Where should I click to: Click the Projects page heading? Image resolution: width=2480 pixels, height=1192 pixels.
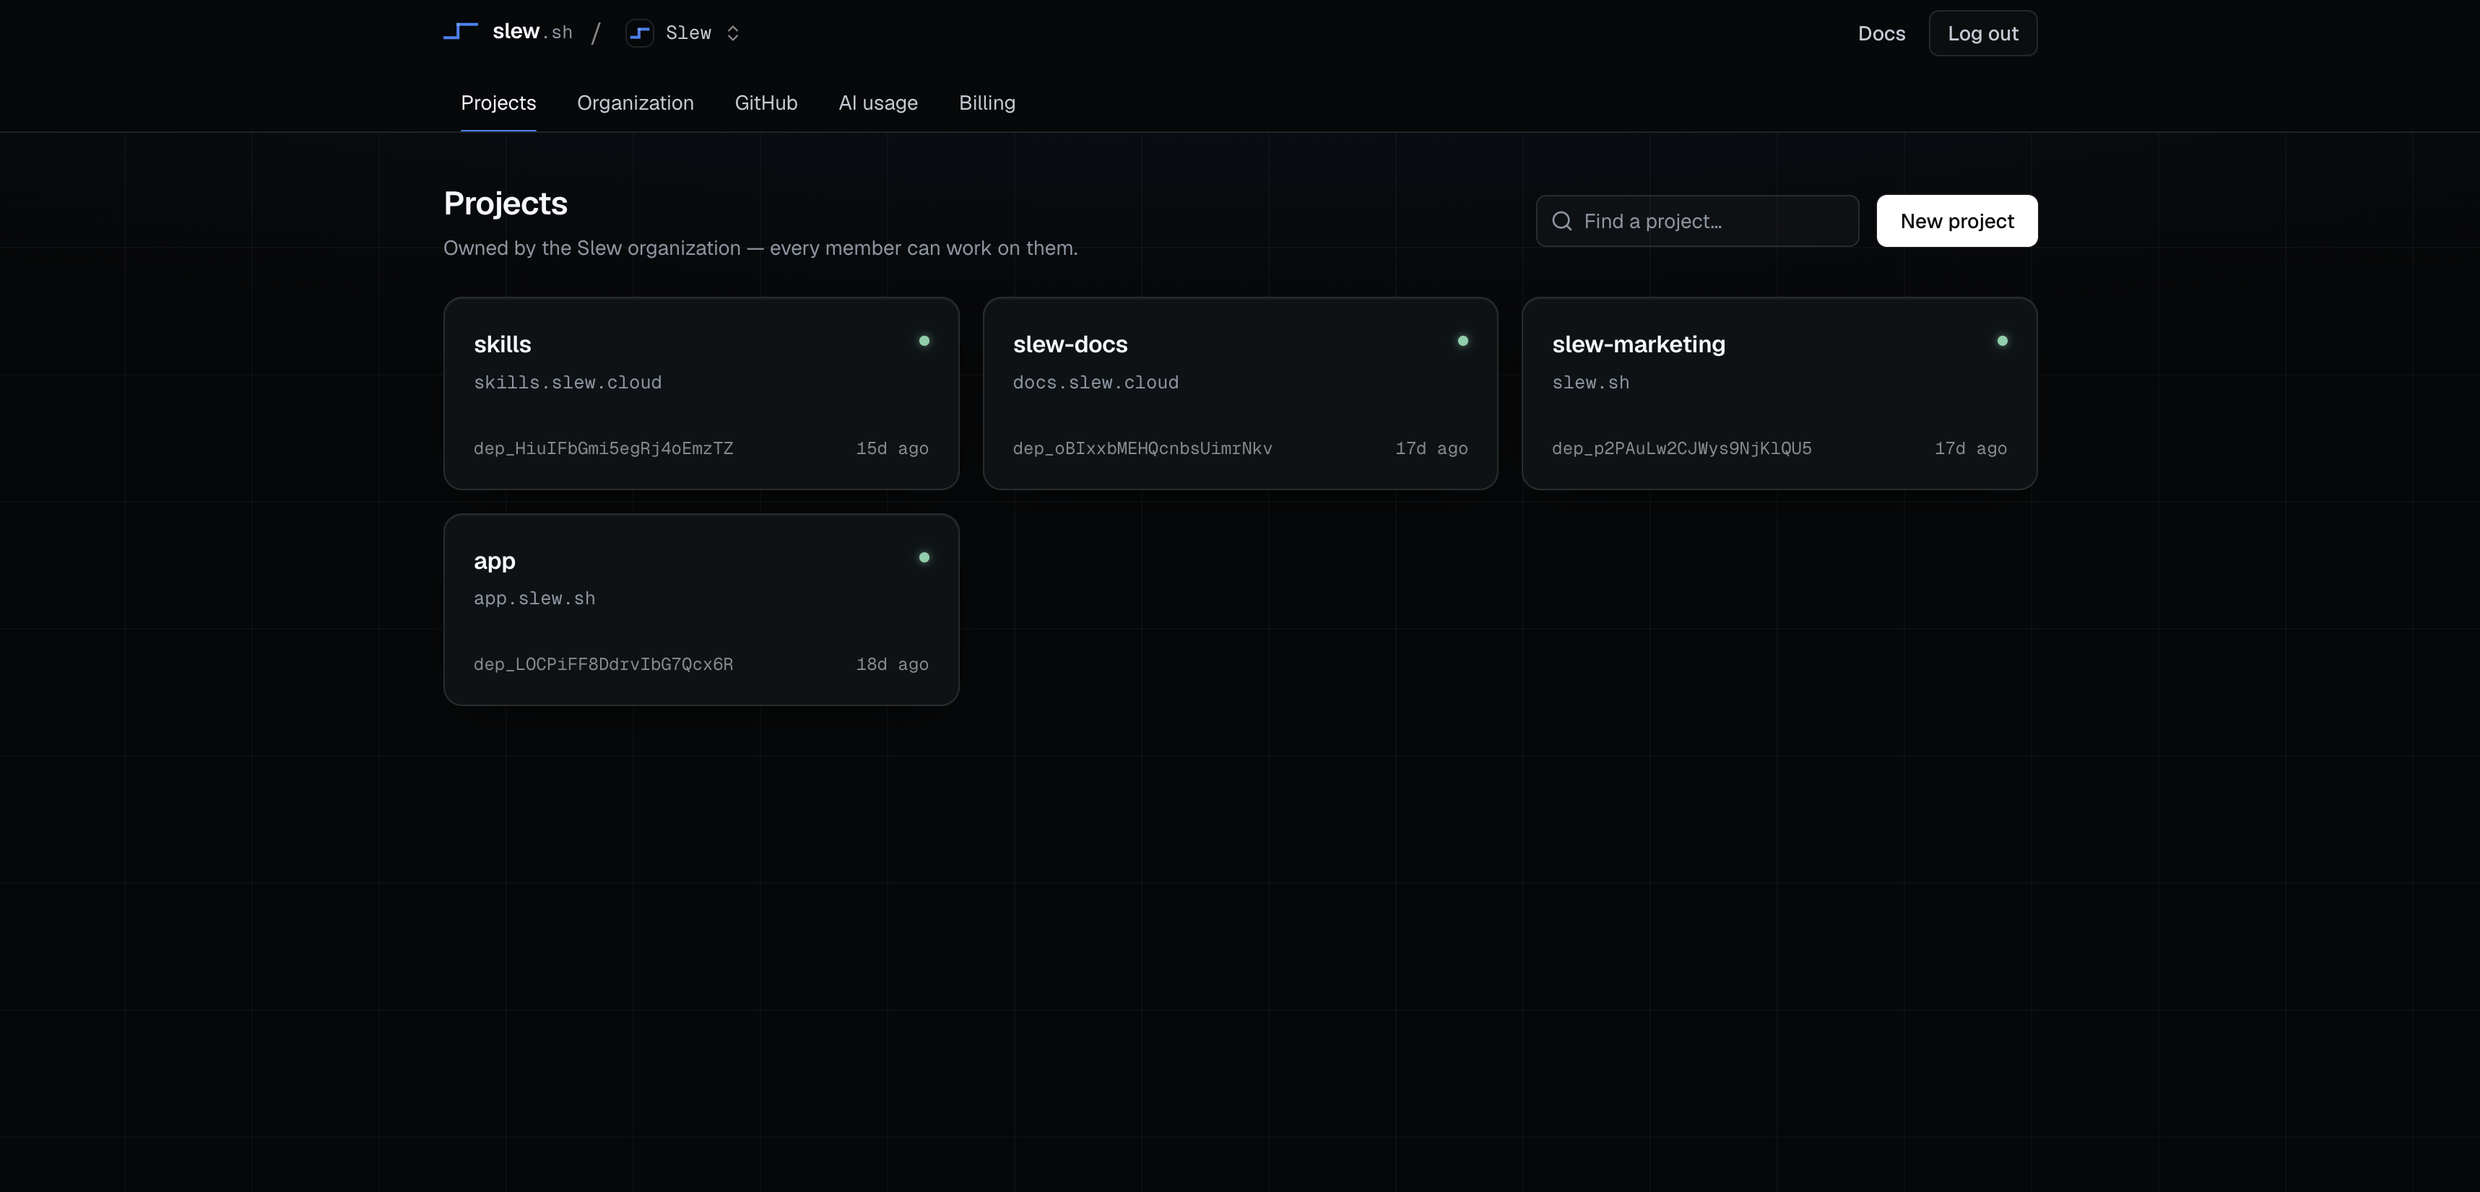point(505,203)
